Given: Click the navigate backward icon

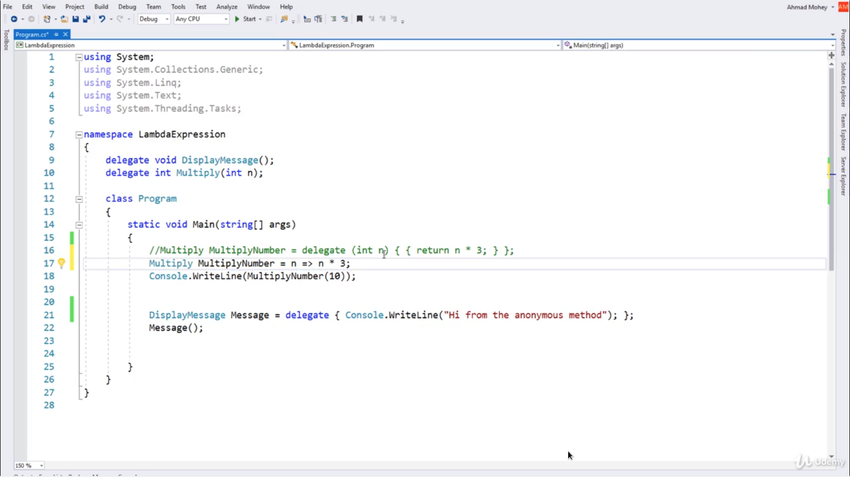Looking at the screenshot, I should [14, 19].
